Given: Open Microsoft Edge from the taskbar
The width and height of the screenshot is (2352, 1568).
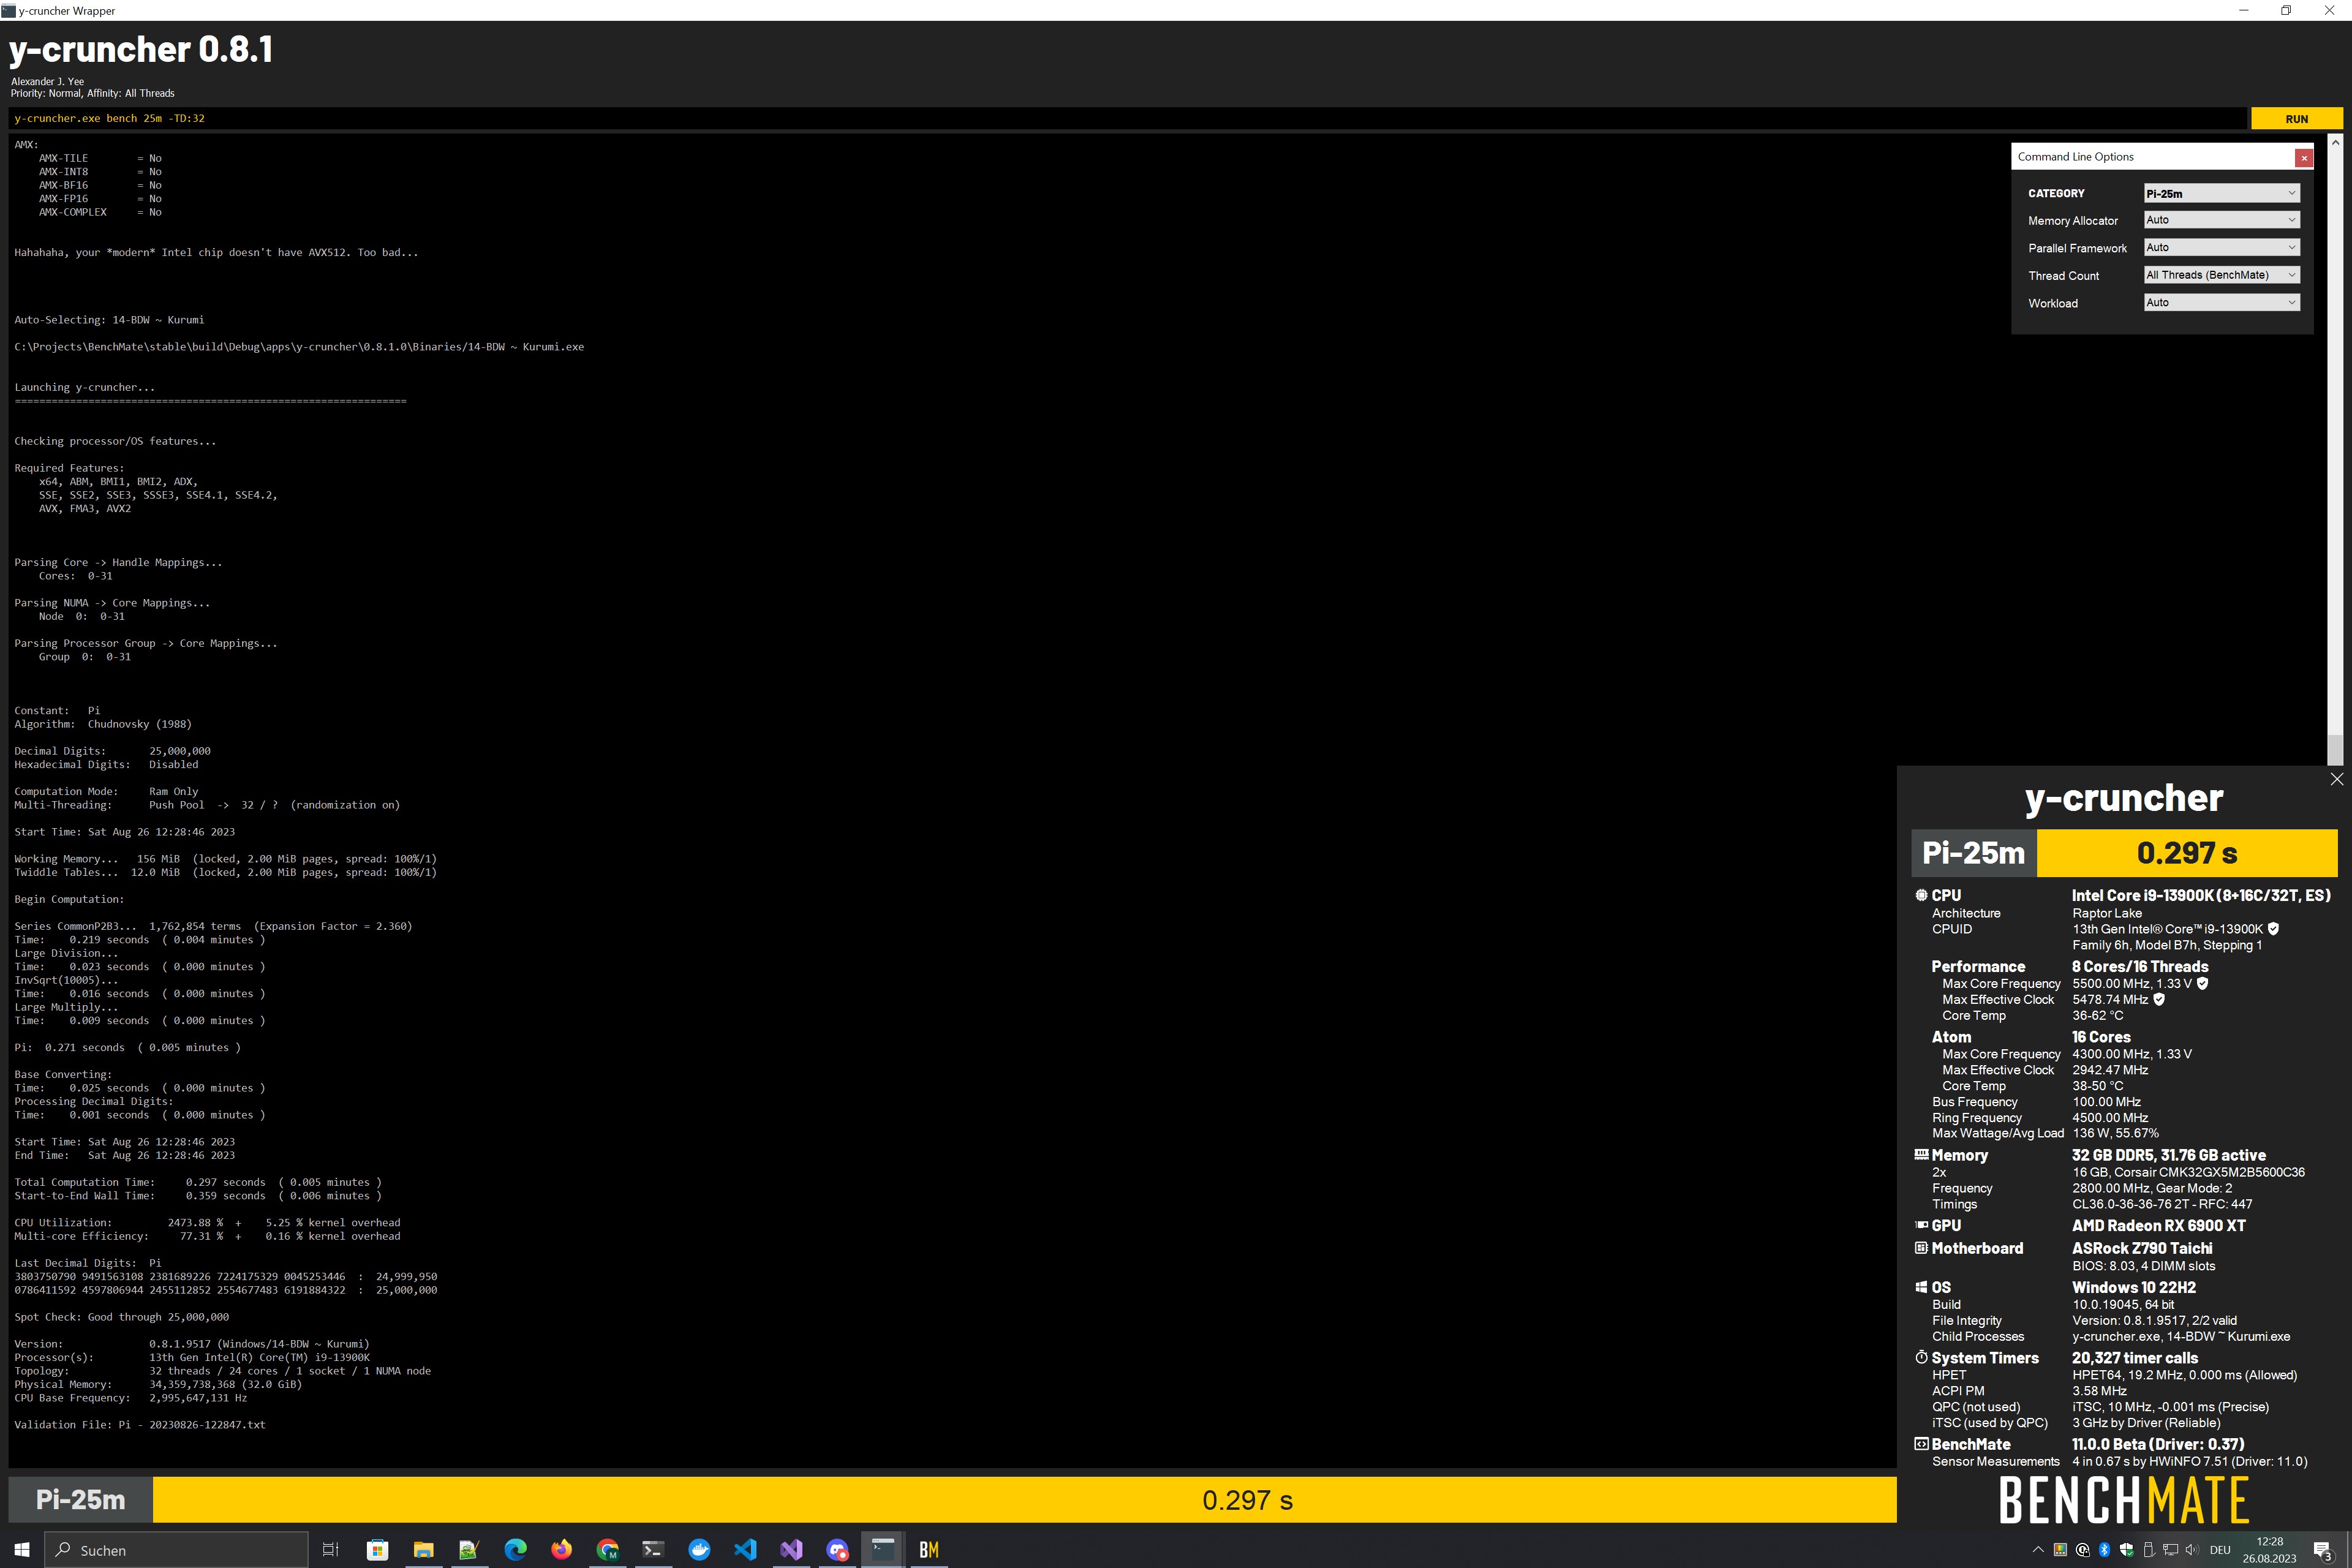Looking at the screenshot, I should (515, 1550).
